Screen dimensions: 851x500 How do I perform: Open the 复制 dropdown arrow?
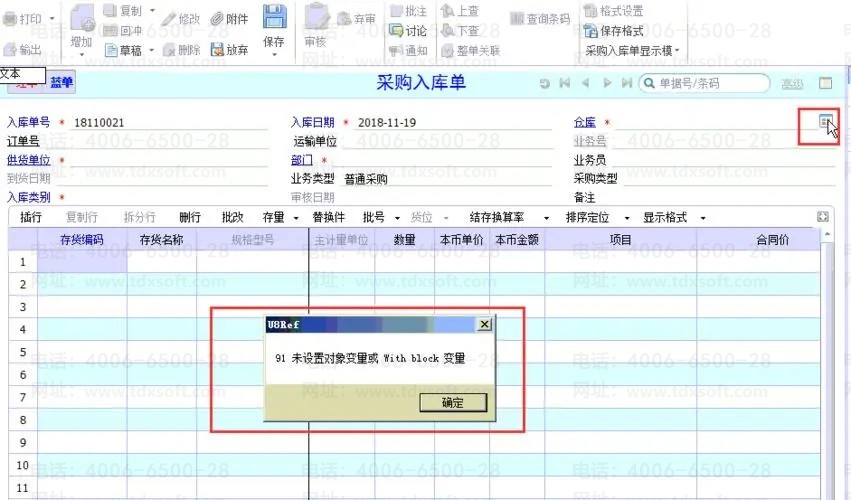[x=152, y=10]
